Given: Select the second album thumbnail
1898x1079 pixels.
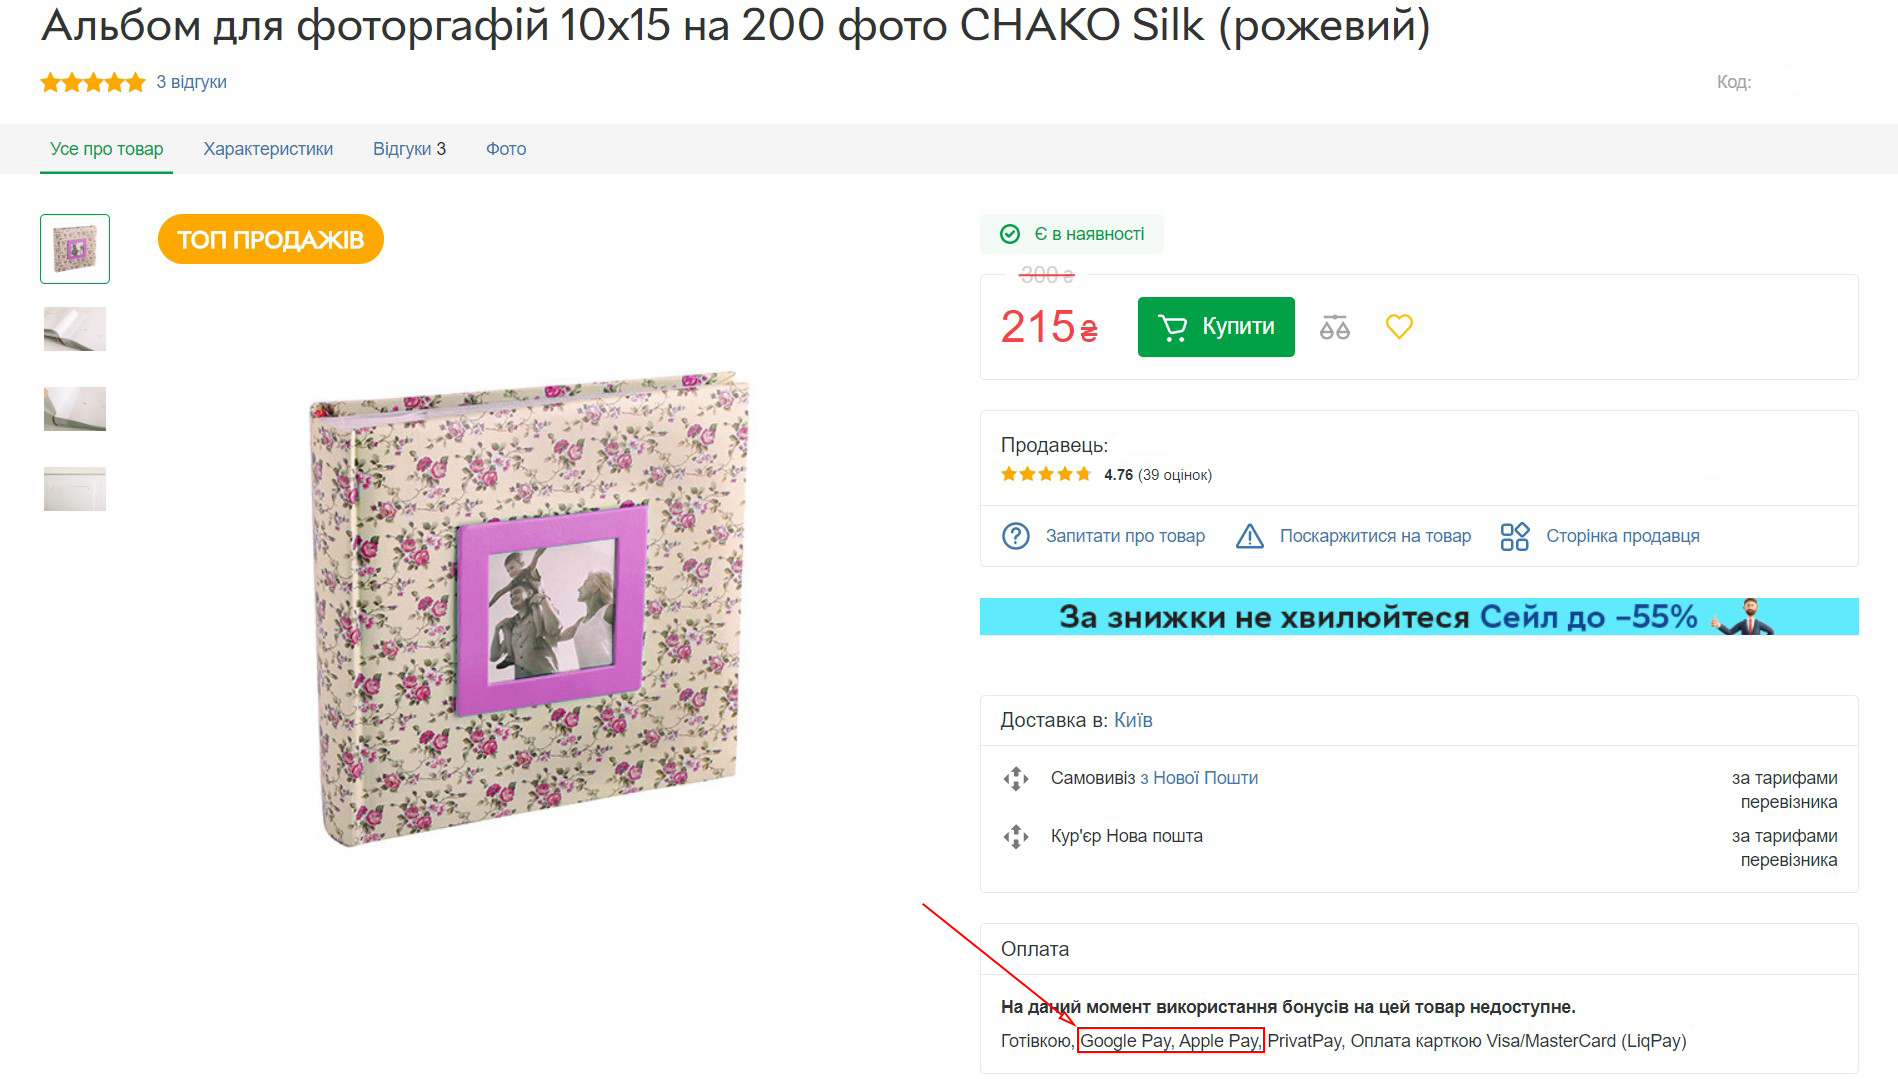Looking at the screenshot, I should 75,329.
